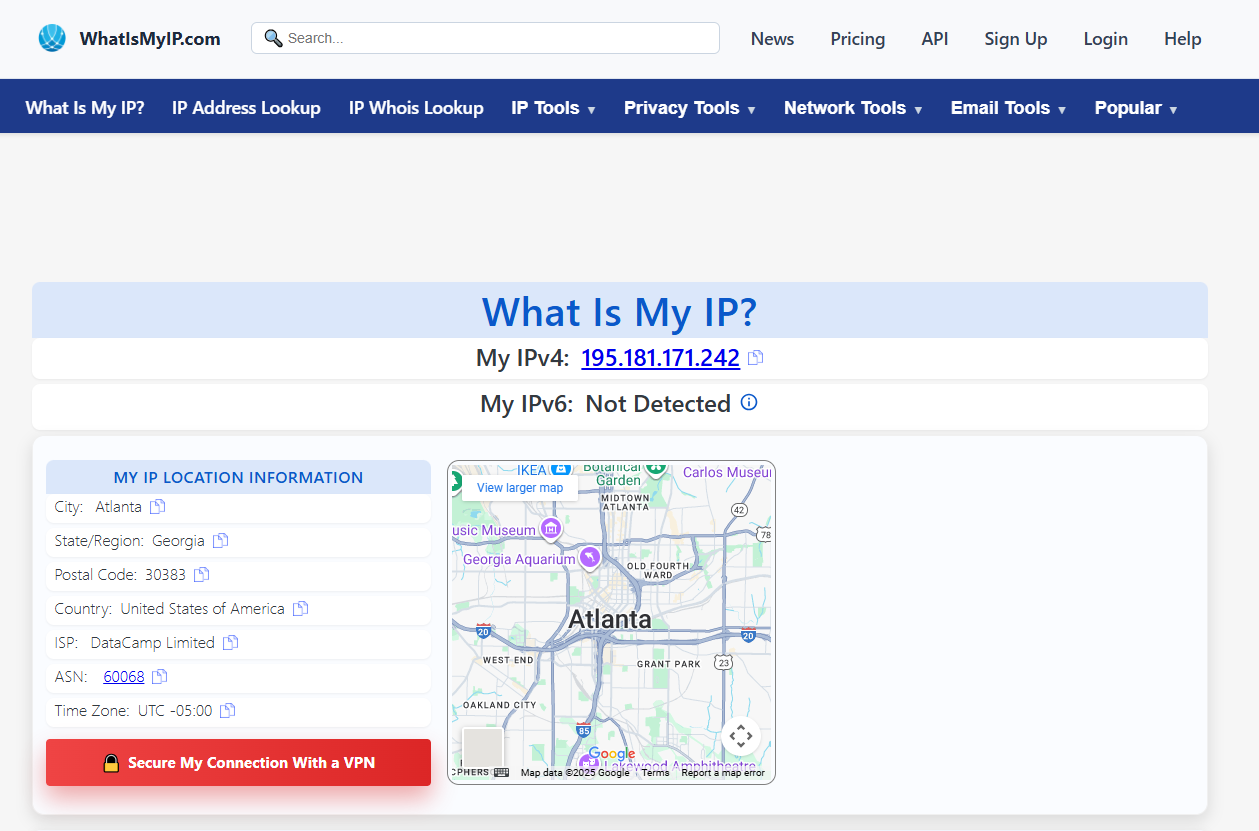Copy the city Atlanta value

coord(157,506)
